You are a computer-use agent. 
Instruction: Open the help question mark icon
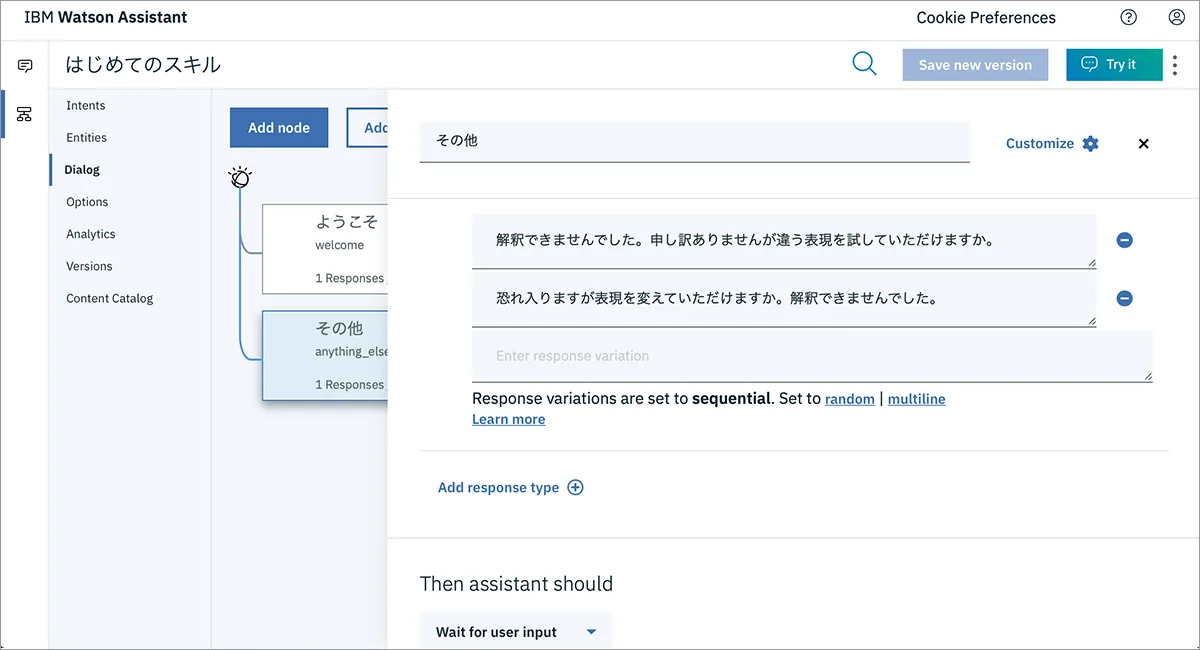tap(1129, 17)
